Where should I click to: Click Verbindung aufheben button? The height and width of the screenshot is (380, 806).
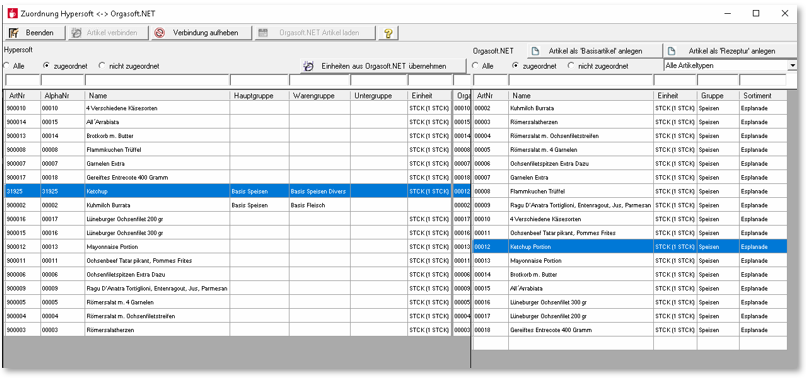tap(202, 33)
